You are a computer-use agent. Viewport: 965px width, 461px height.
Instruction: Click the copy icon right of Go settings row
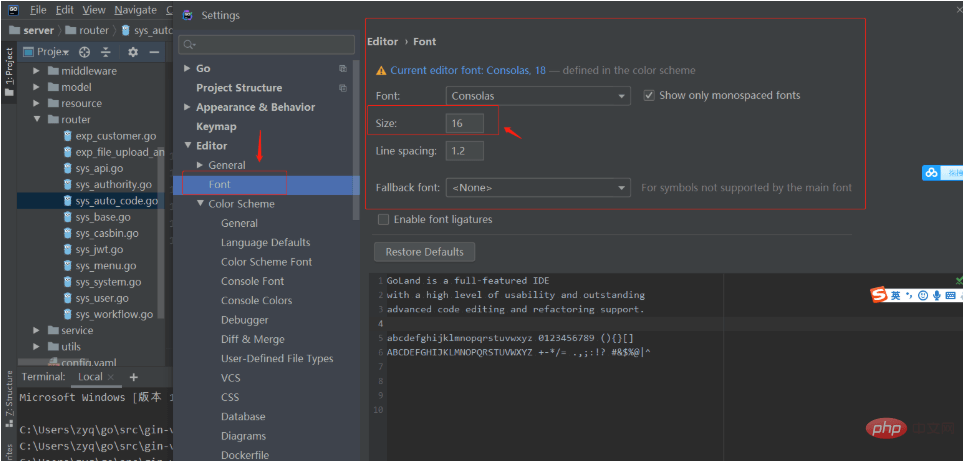tap(343, 69)
